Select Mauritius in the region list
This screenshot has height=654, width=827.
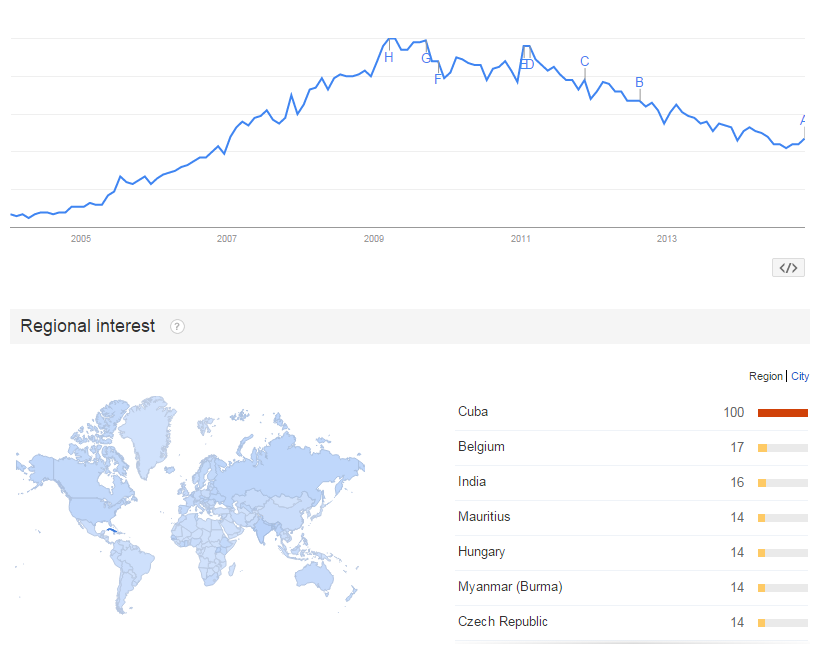pyautogui.click(x=484, y=516)
